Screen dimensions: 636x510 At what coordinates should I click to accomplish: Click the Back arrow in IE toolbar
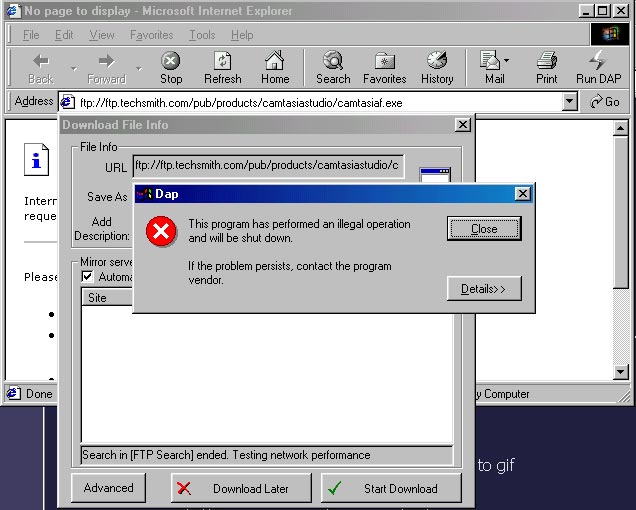[x=41, y=61]
